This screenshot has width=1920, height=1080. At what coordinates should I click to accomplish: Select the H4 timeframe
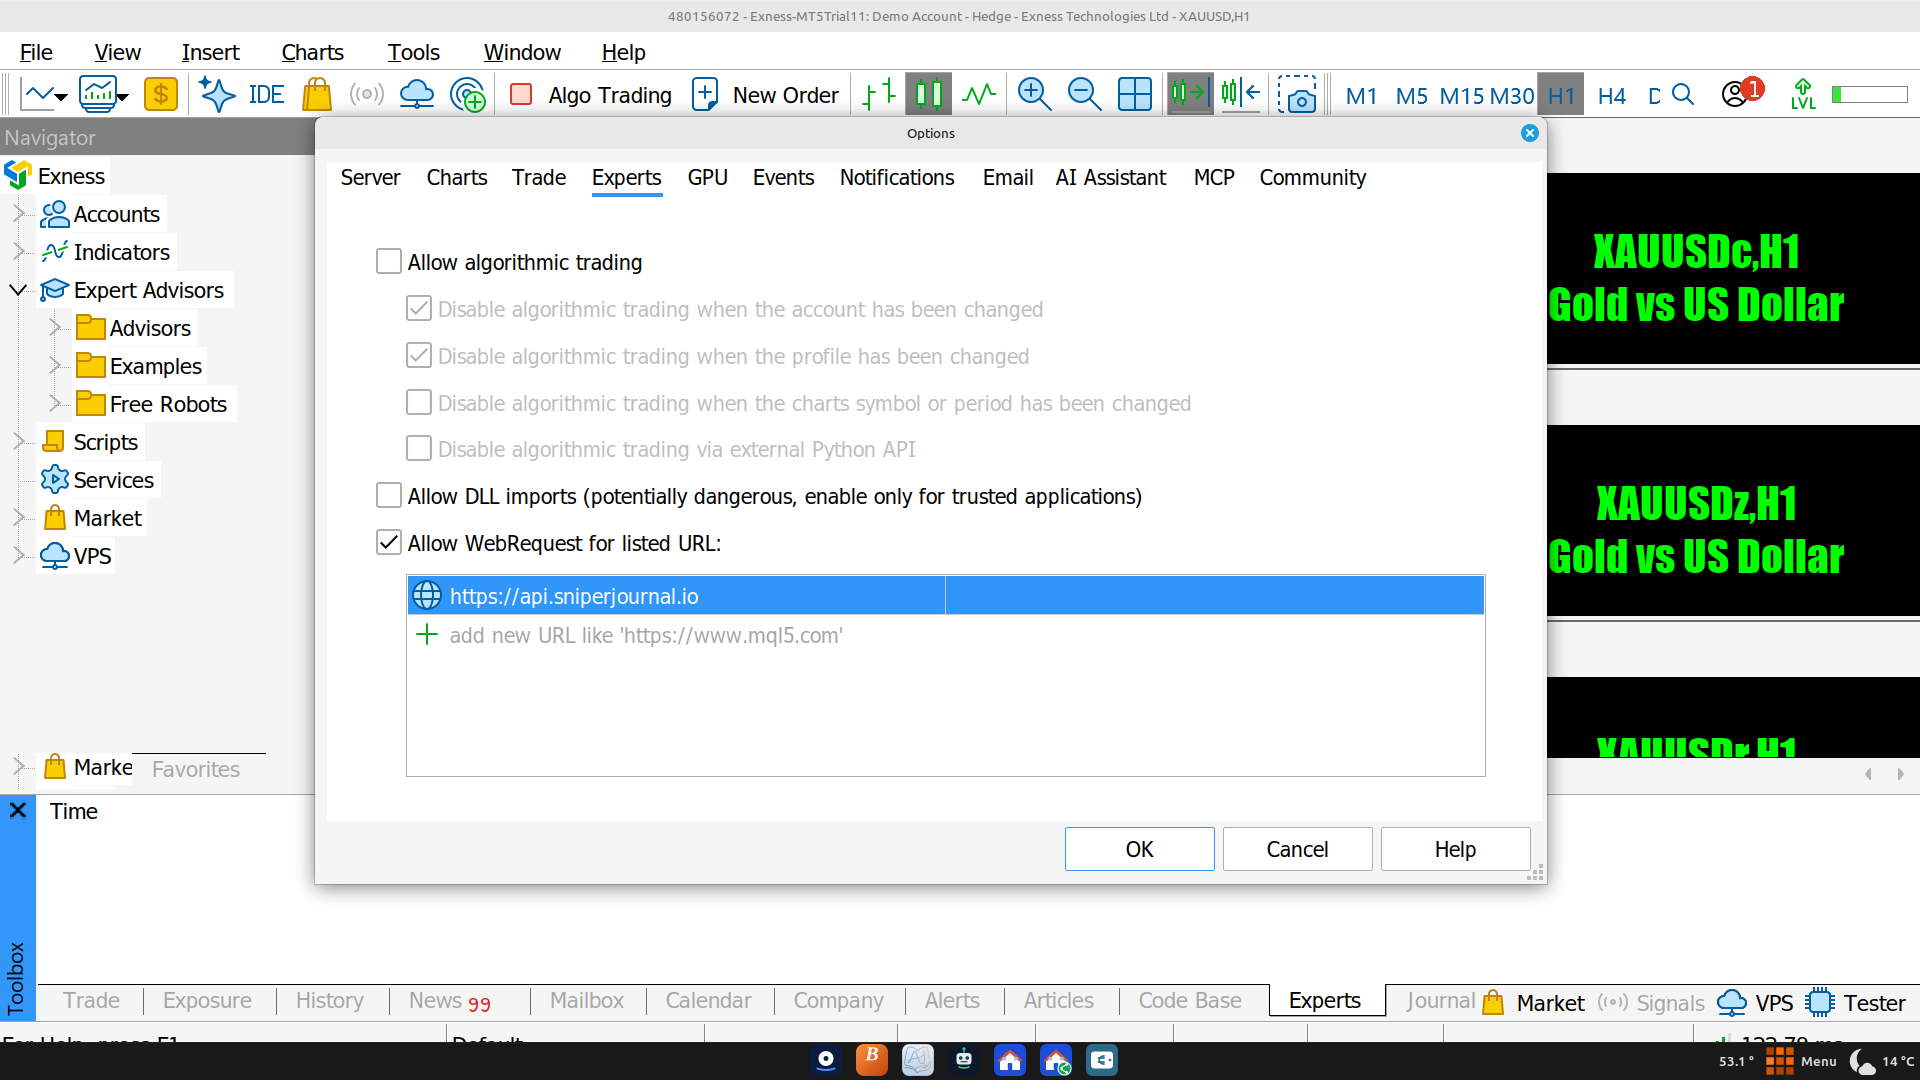[1612, 96]
